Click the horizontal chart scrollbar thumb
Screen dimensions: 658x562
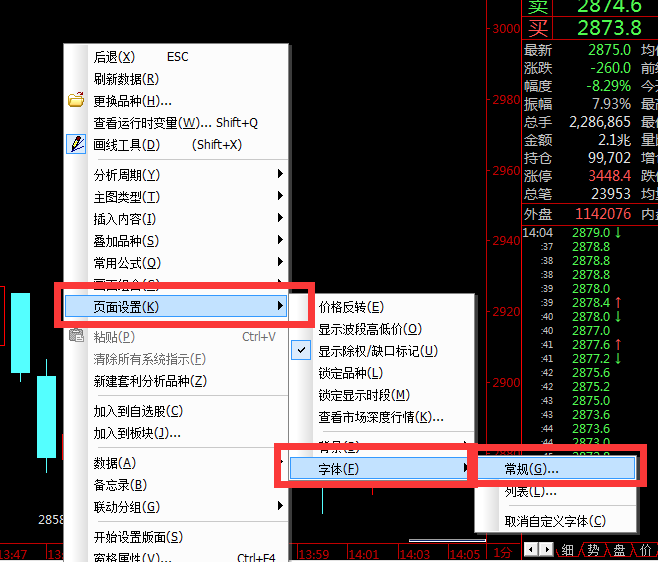(x=447, y=540)
